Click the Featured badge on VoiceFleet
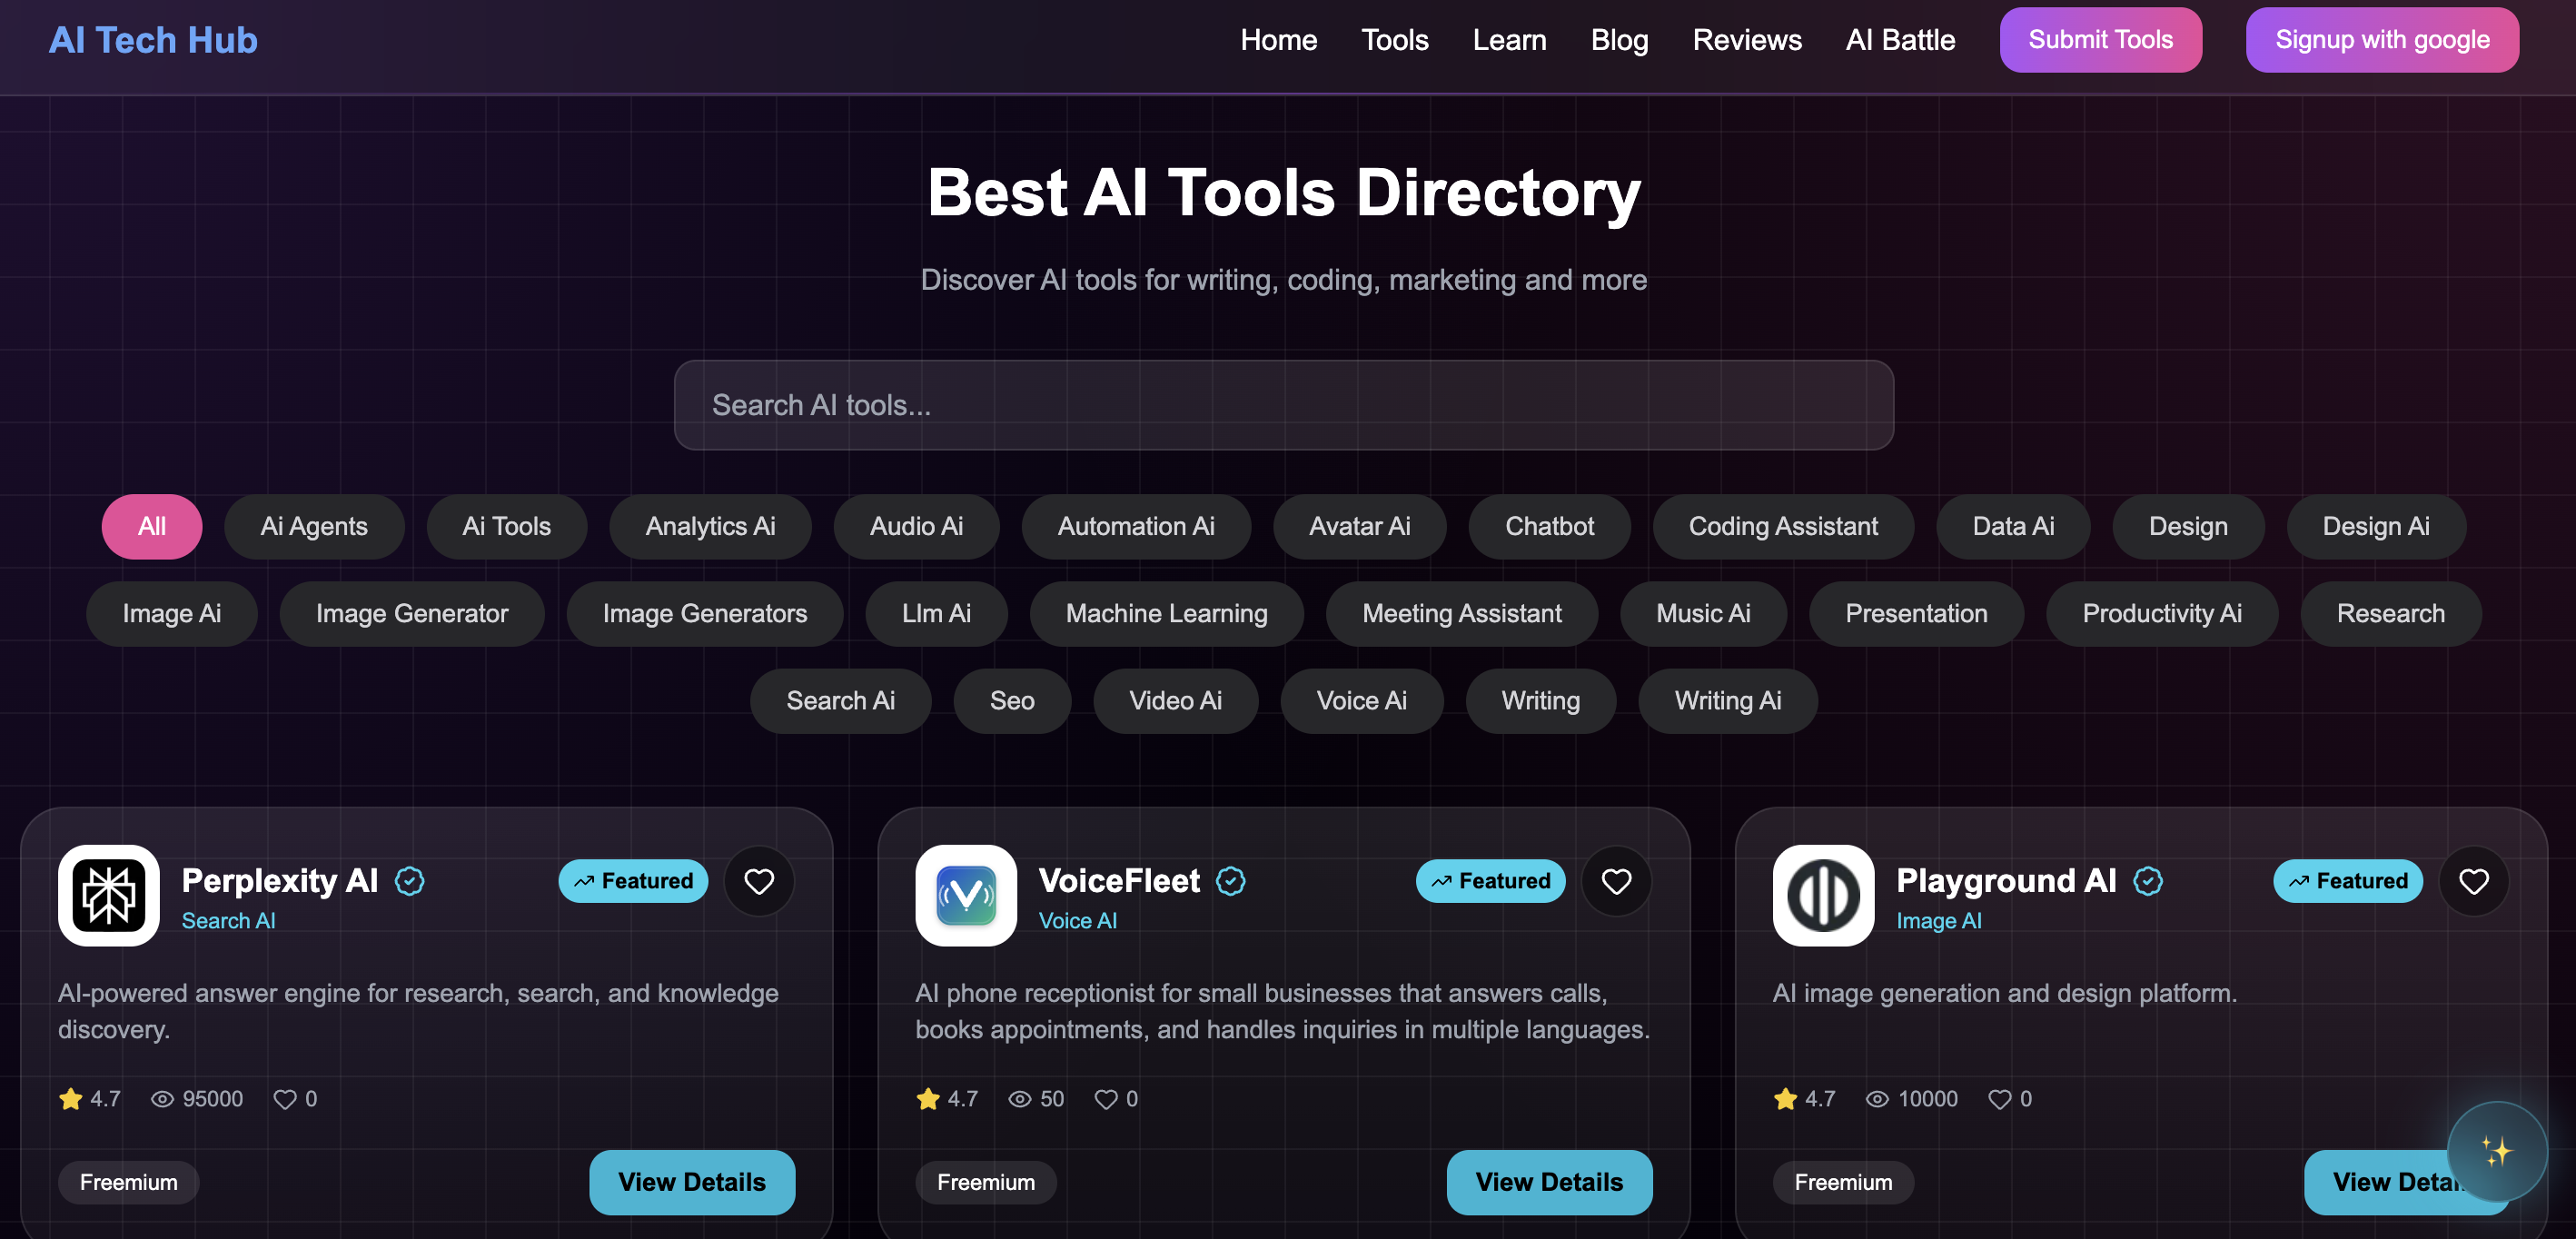 (x=1490, y=881)
